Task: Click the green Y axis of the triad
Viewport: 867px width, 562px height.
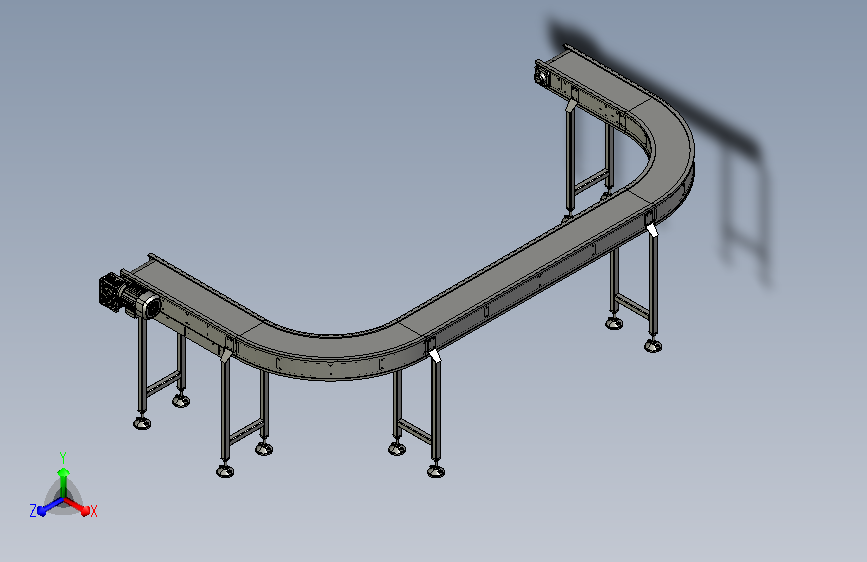Action: (x=64, y=483)
